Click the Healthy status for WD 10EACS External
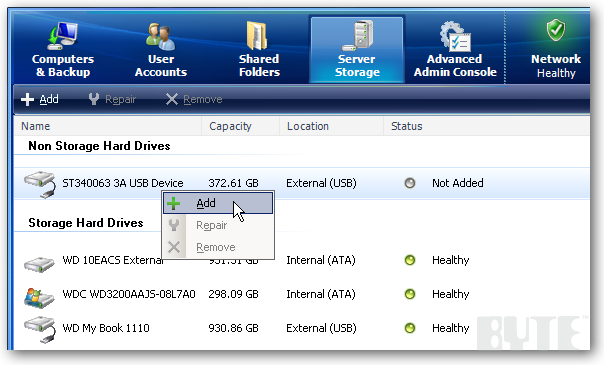 451,260
